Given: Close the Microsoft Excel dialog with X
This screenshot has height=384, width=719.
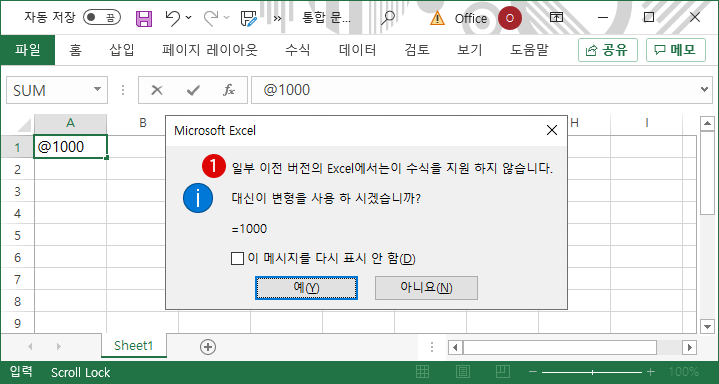Looking at the screenshot, I should coord(552,131).
